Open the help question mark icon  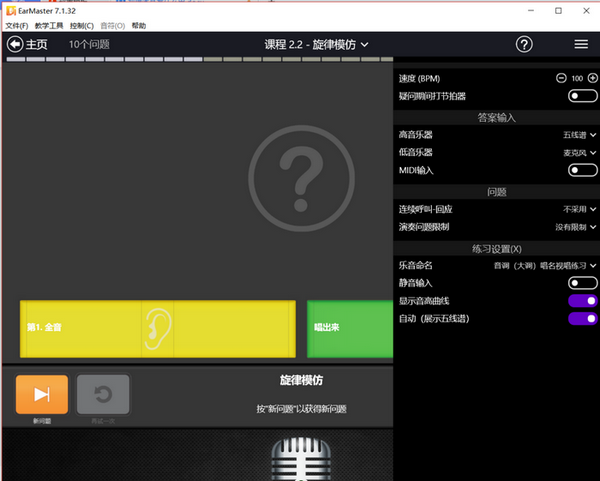coord(524,44)
